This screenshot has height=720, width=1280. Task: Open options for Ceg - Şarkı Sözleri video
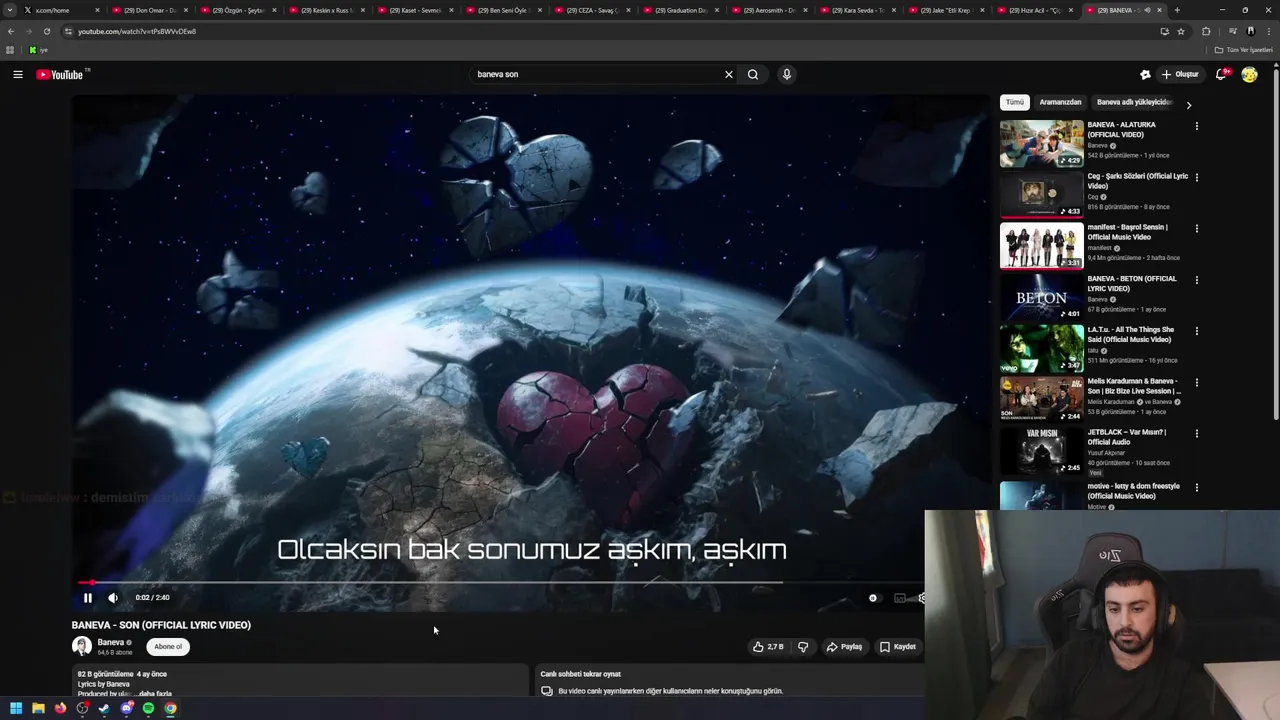[x=1196, y=177]
